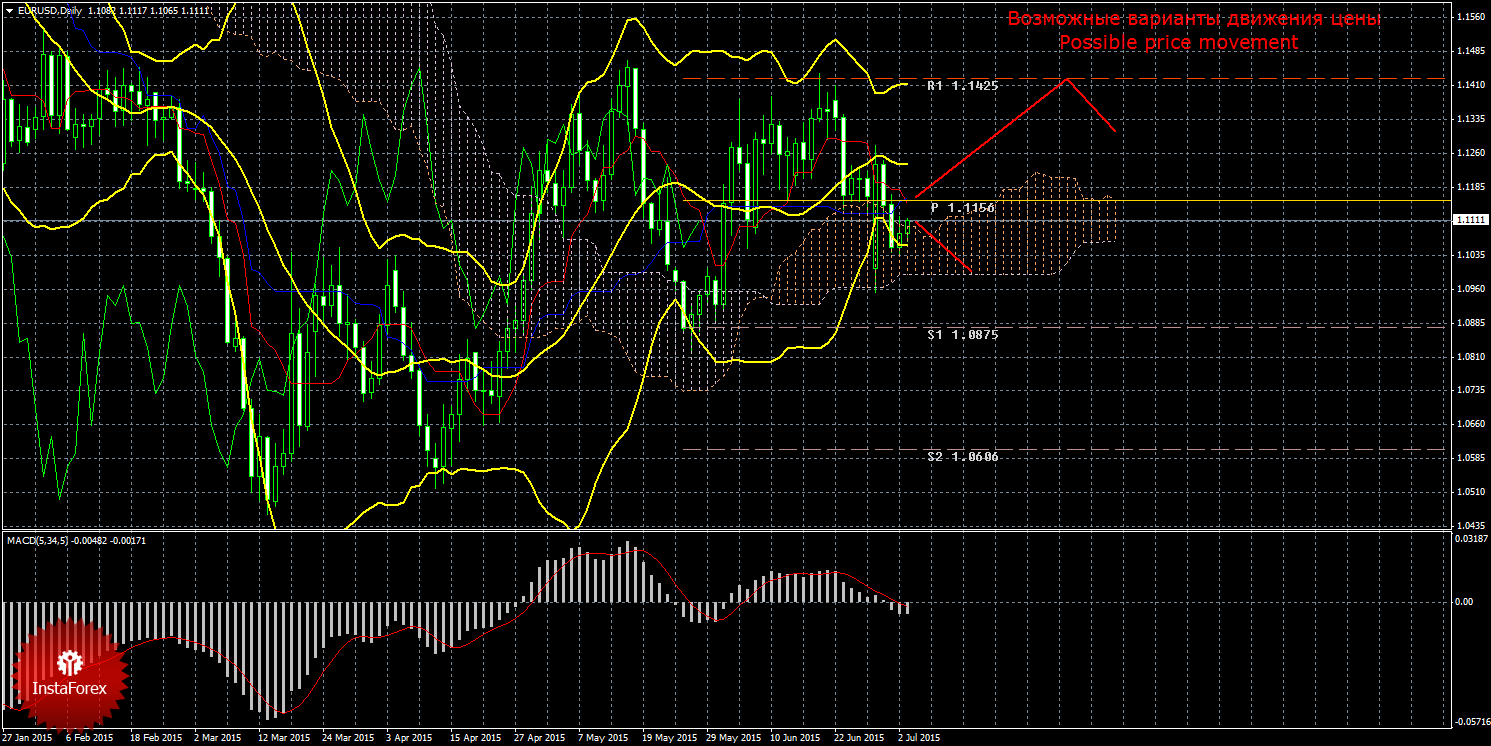
Task: Click the end of red downward forecast line
Action: tap(970, 270)
